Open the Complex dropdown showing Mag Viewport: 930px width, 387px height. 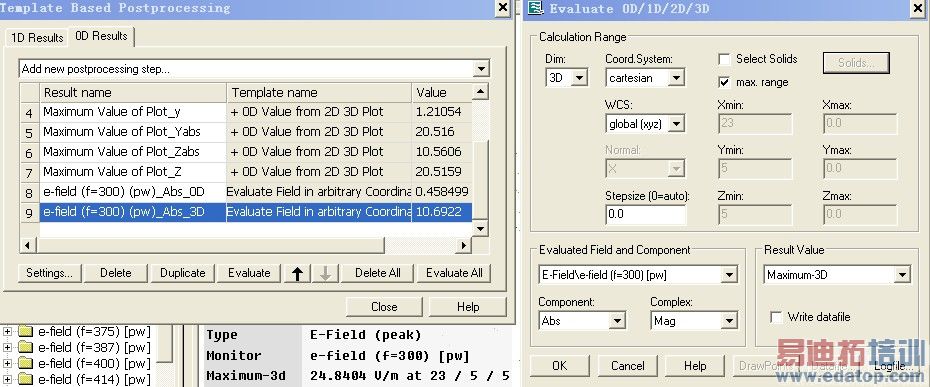click(x=729, y=321)
